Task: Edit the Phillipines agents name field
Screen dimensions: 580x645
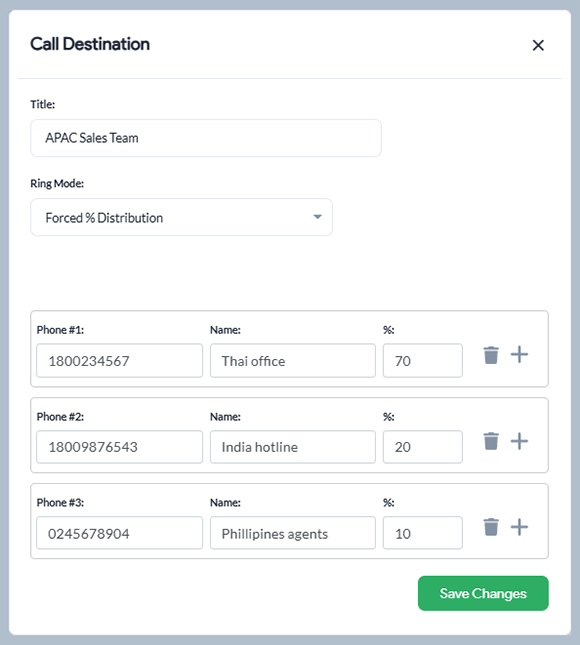Action: click(x=292, y=533)
